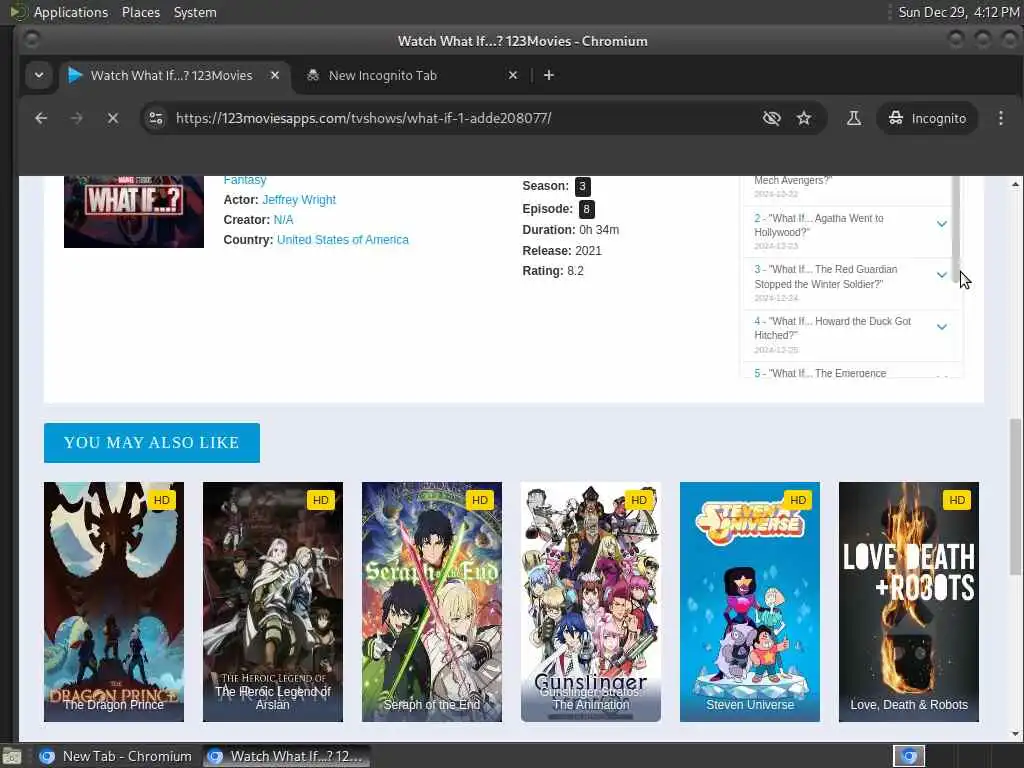The width and height of the screenshot is (1024, 768).
Task: Open the Applications menu
Action: pyautogui.click(x=71, y=12)
